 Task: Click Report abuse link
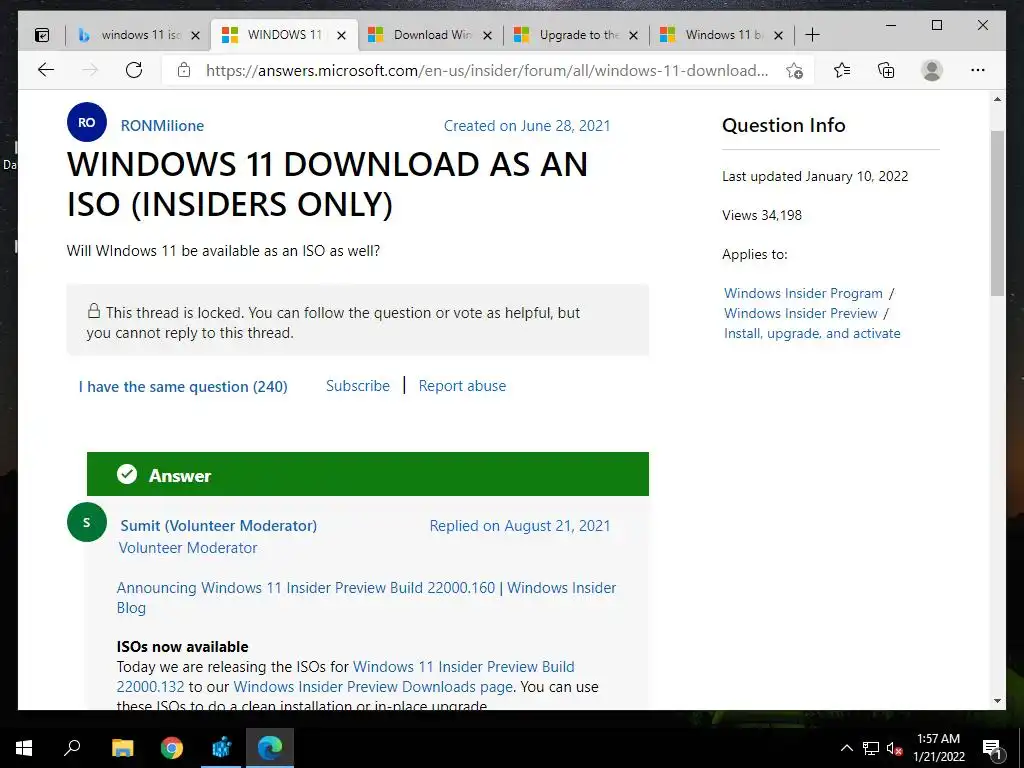(462, 386)
